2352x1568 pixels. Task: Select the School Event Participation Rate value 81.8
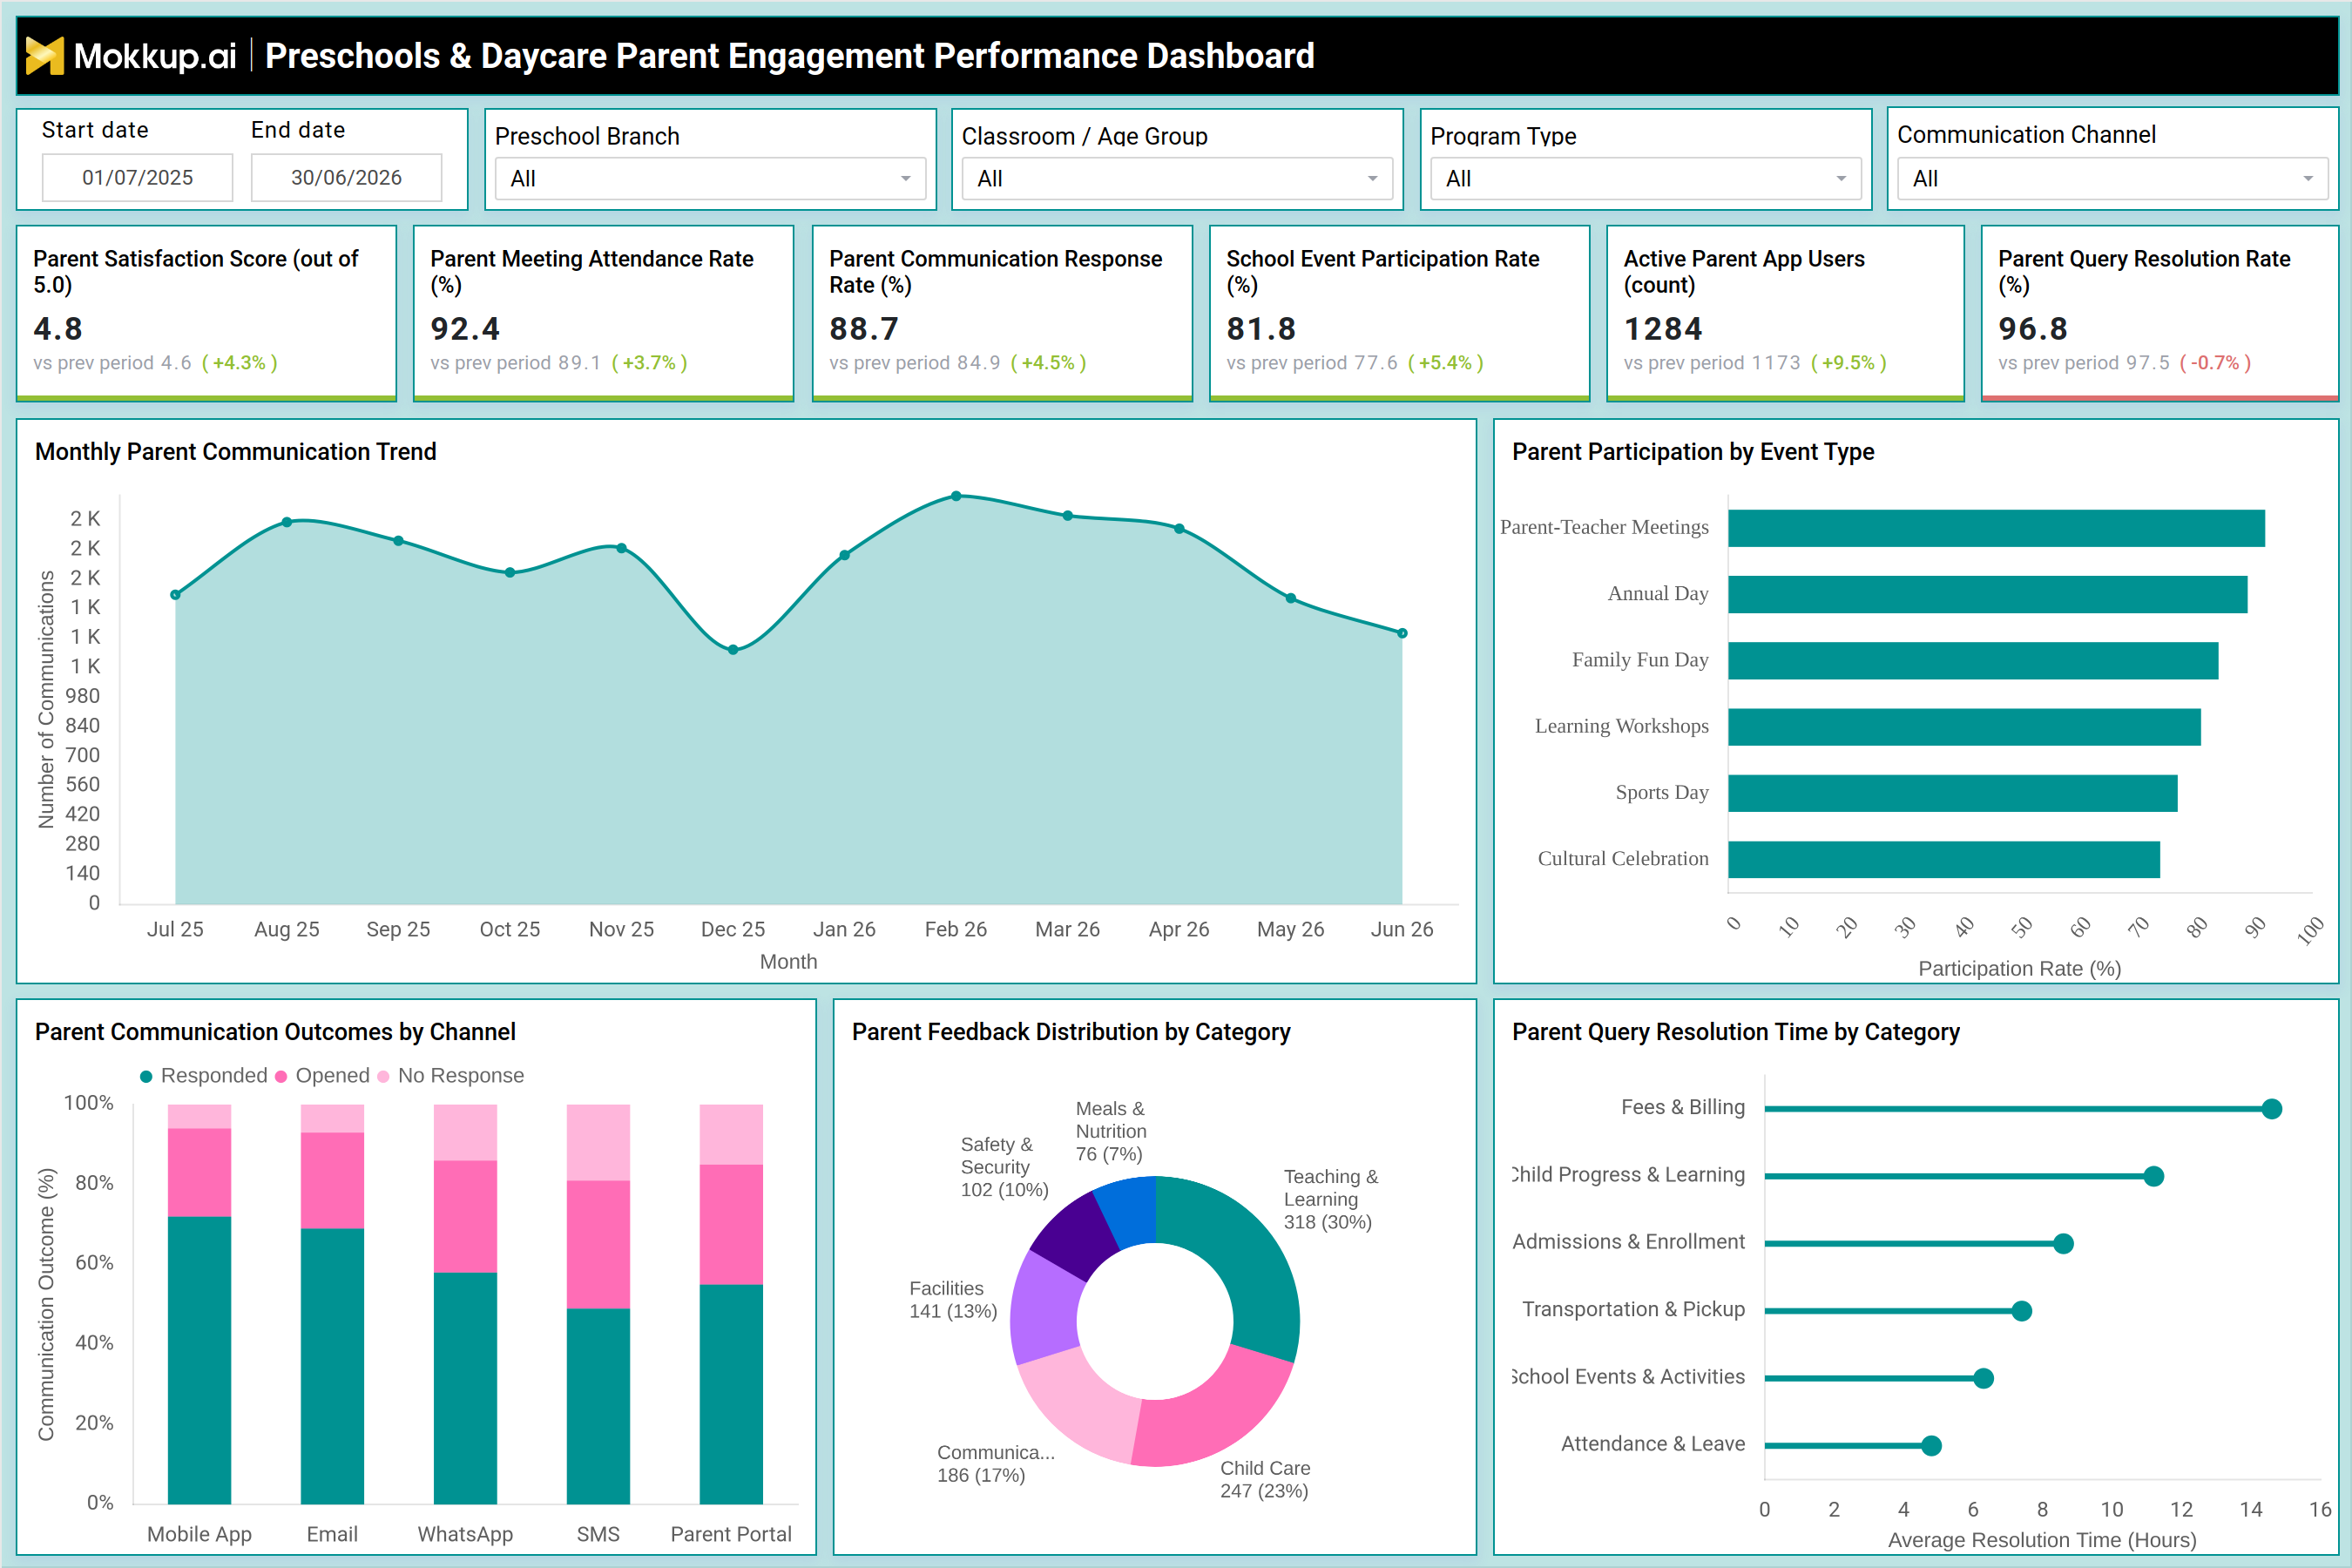coord(1261,329)
